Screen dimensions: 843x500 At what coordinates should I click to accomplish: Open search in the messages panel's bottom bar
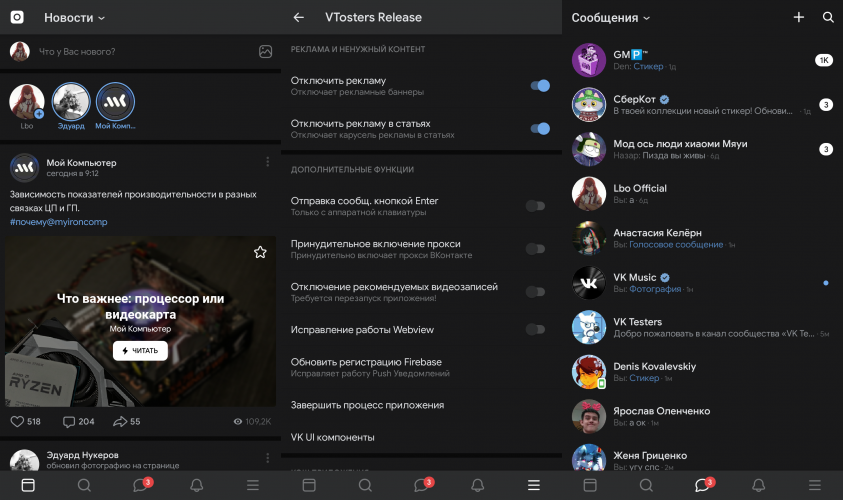click(x=646, y=485)
